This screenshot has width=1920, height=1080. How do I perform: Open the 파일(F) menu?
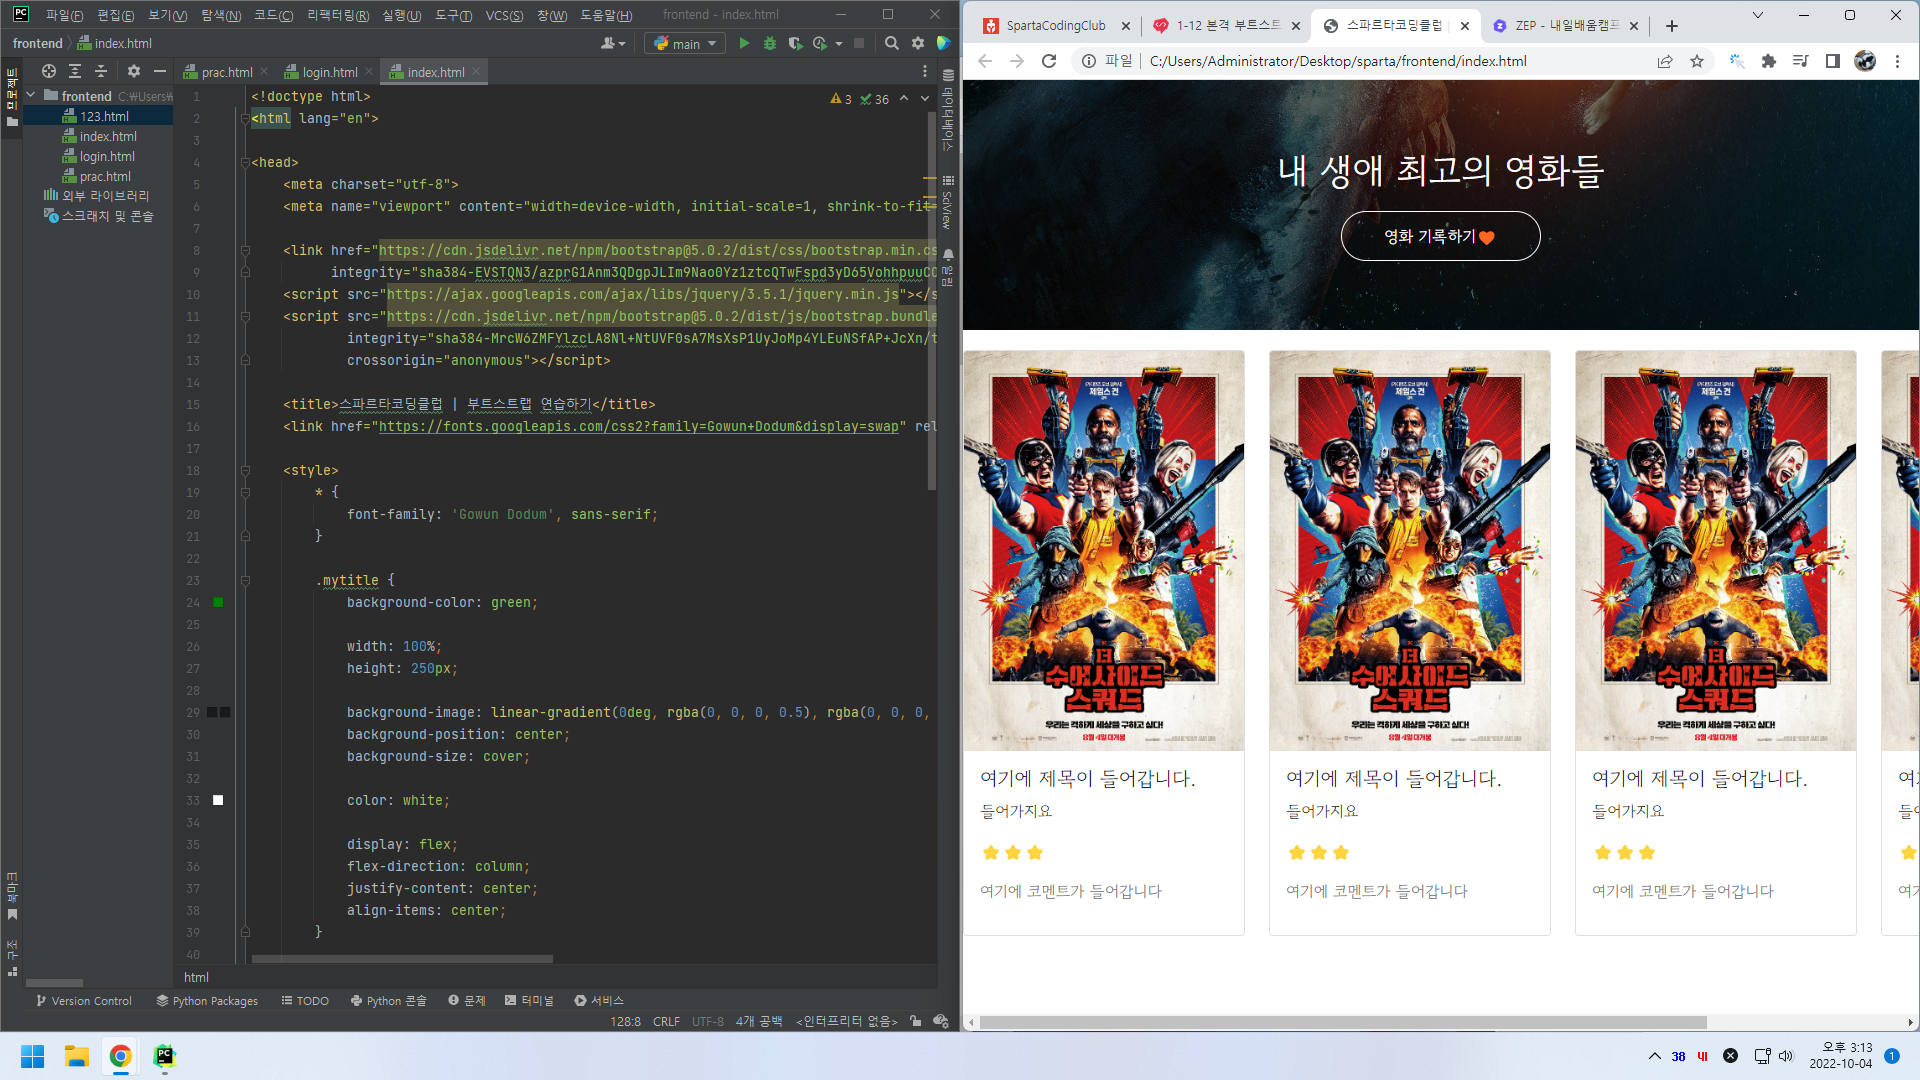coord(64,15)
